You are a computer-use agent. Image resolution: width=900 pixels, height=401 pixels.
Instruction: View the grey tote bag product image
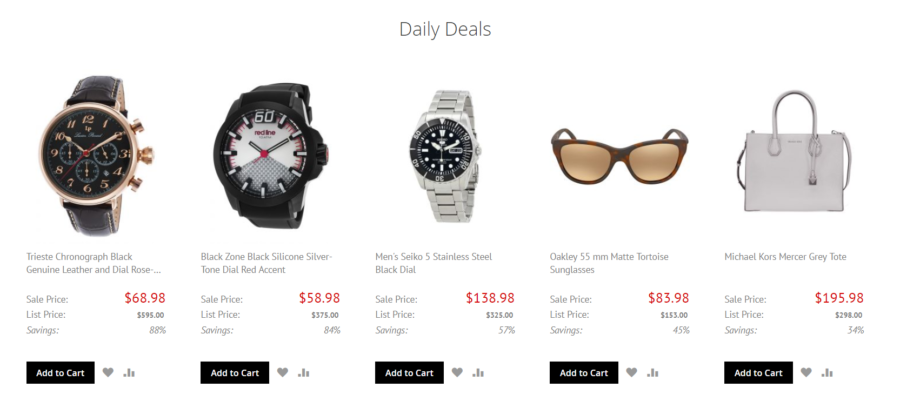[x=794, y=151]
